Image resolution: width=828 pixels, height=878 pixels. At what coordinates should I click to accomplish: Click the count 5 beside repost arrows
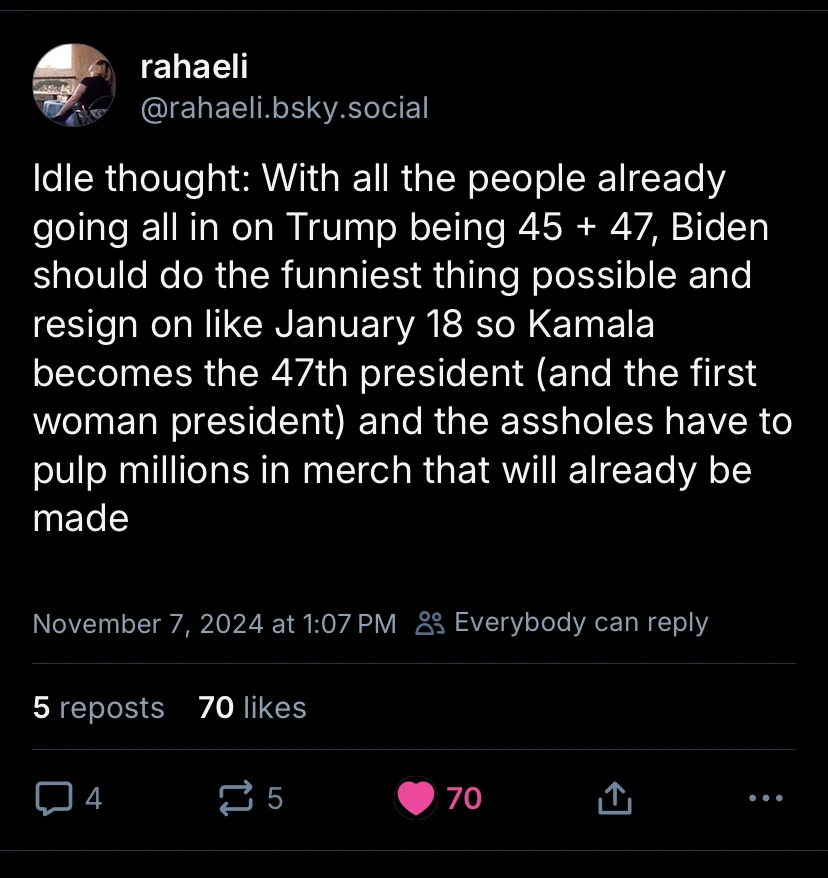click(x=275, y=798)
